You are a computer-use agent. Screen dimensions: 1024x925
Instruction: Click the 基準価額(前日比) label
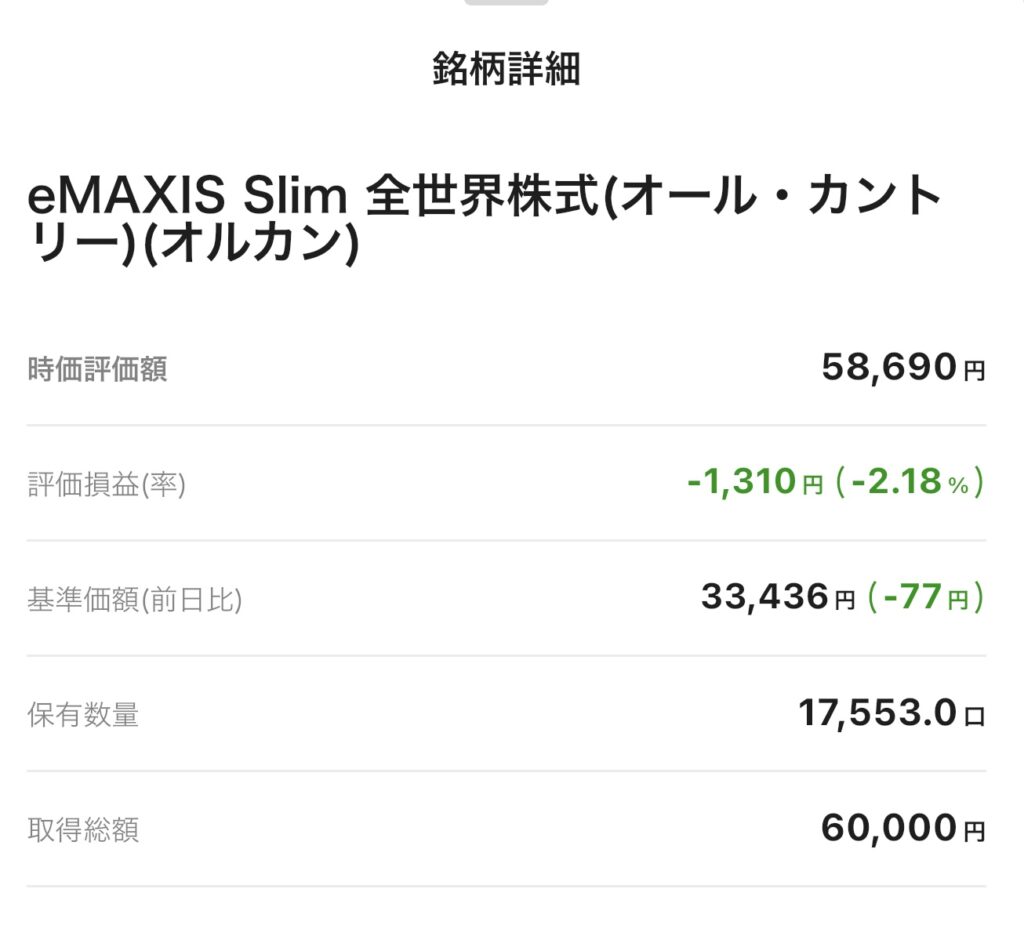[135, 600]
